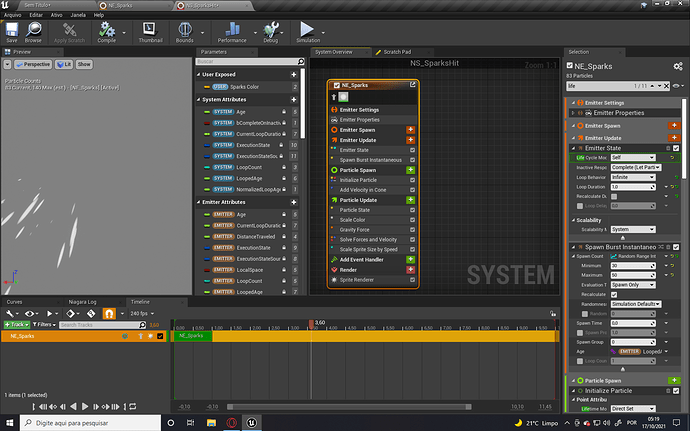This screenshot has width=690, height=431.
Task: Open the 240 fps frame rate dropdown
Action: [x=142, y=313]
